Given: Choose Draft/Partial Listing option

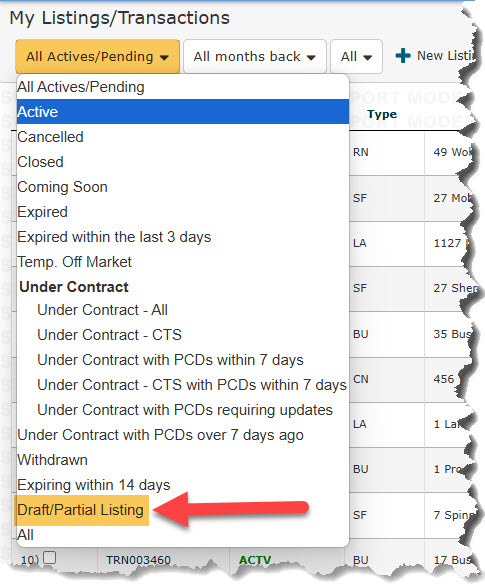Looking at the screenshot, I should pyautogui.click(x=81, y=510).
